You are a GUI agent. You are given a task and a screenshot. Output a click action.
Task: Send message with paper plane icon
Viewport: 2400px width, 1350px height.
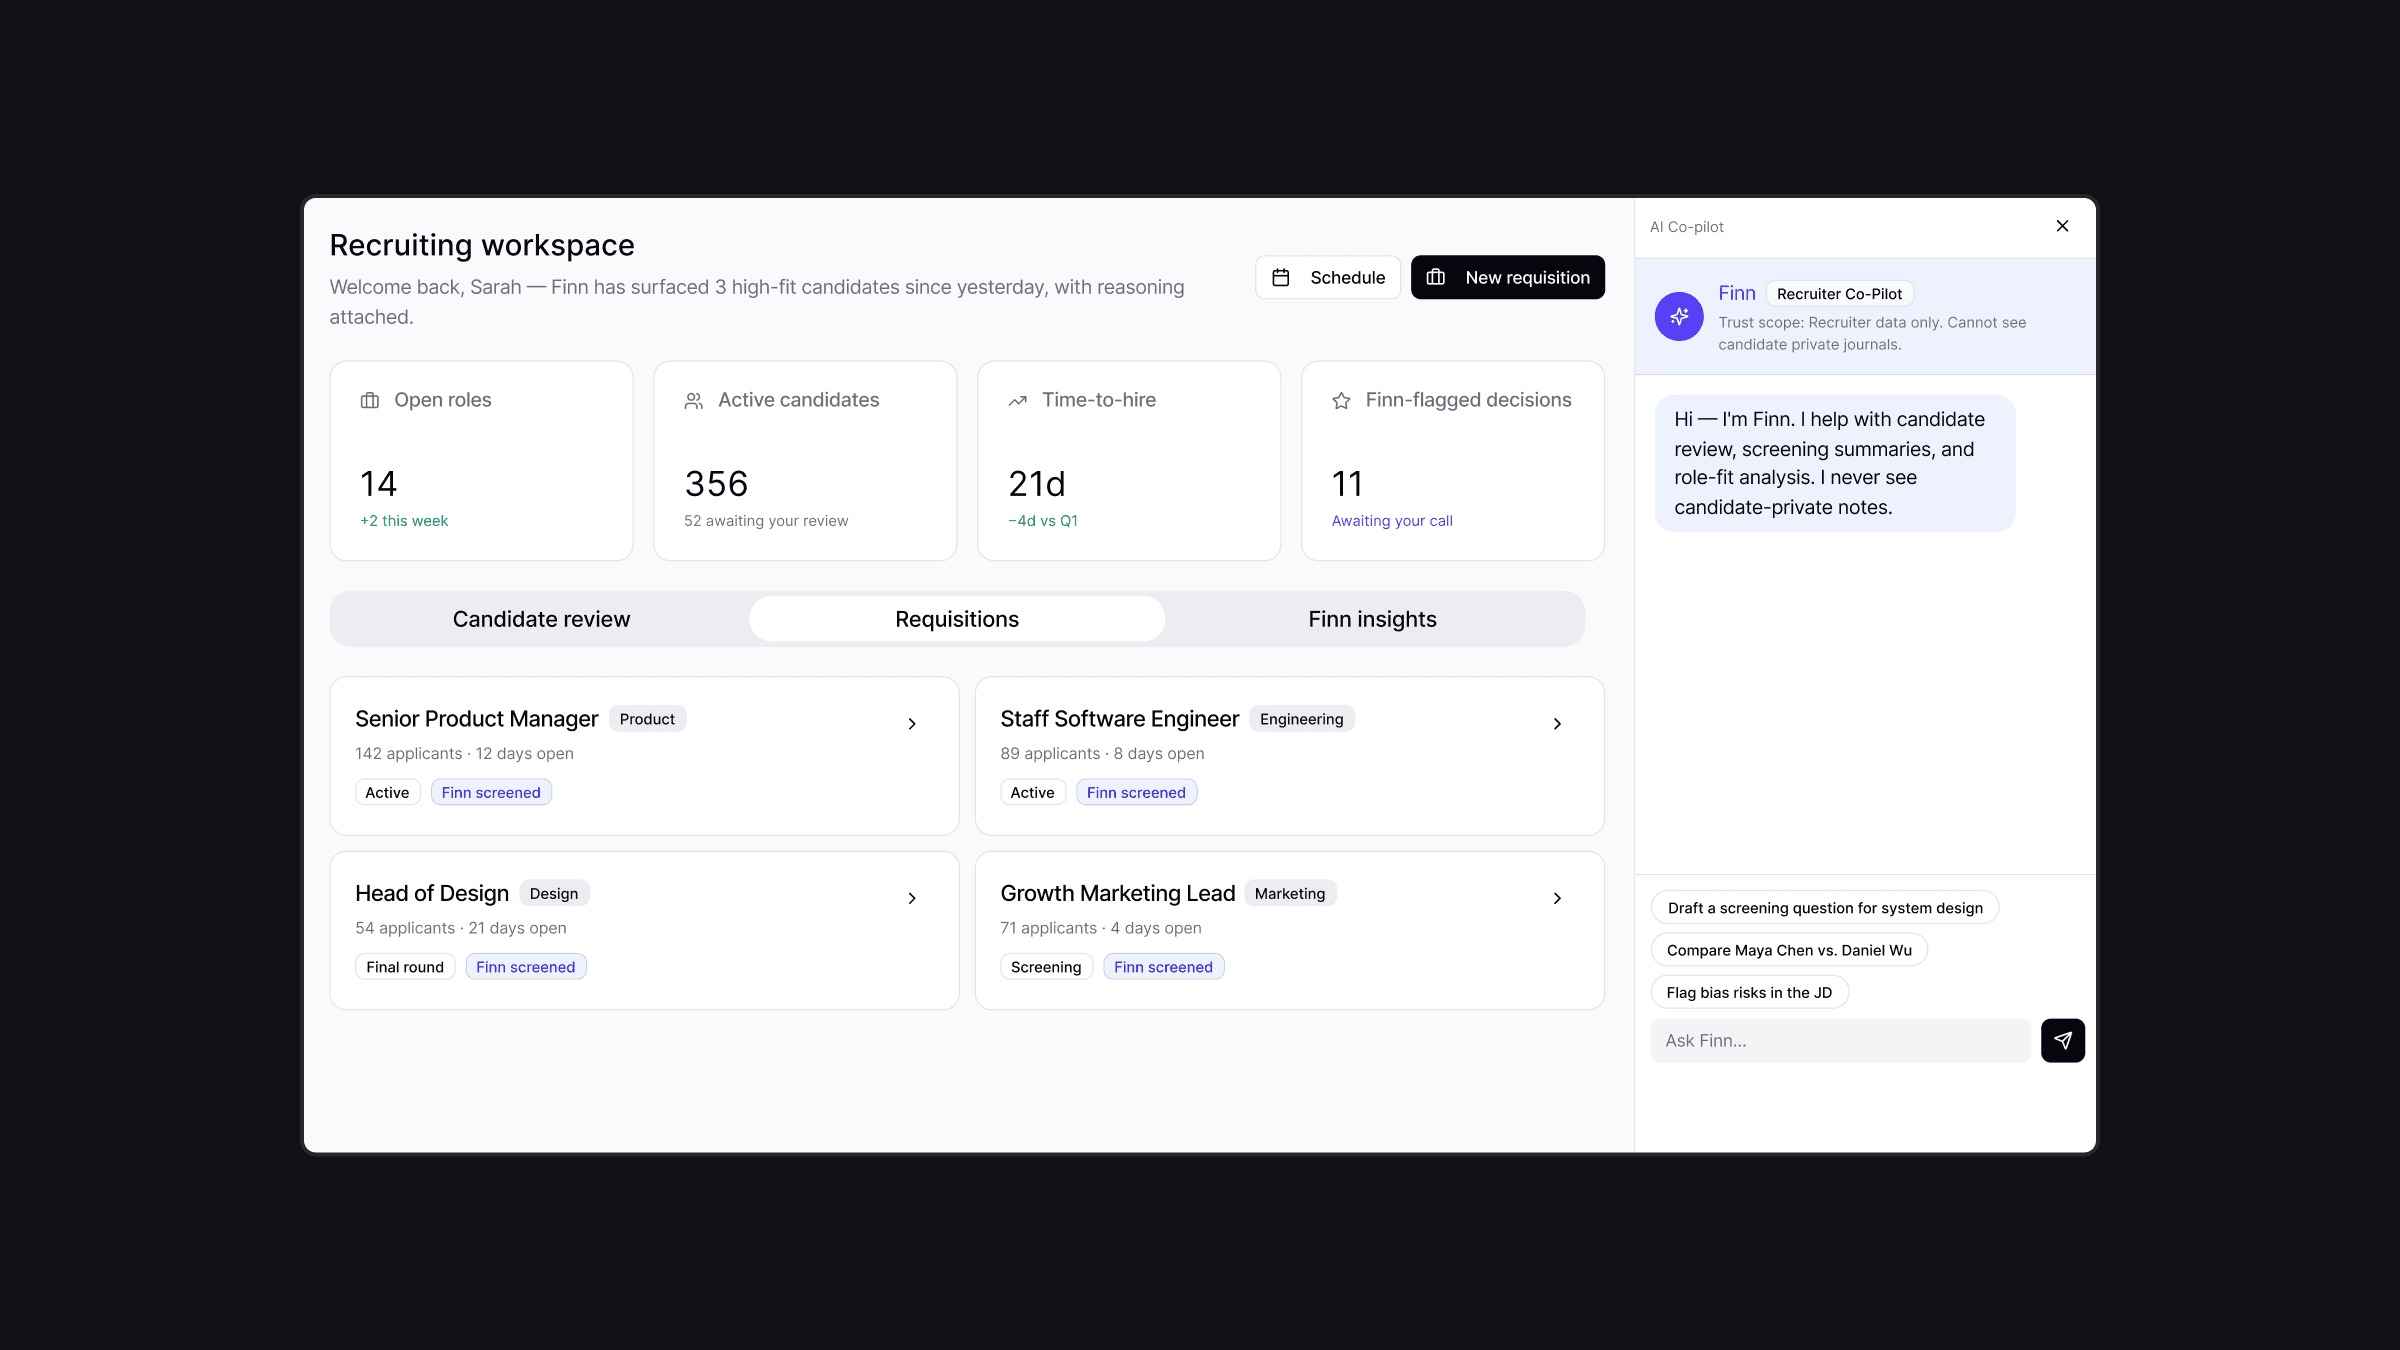(2063, 1040)
